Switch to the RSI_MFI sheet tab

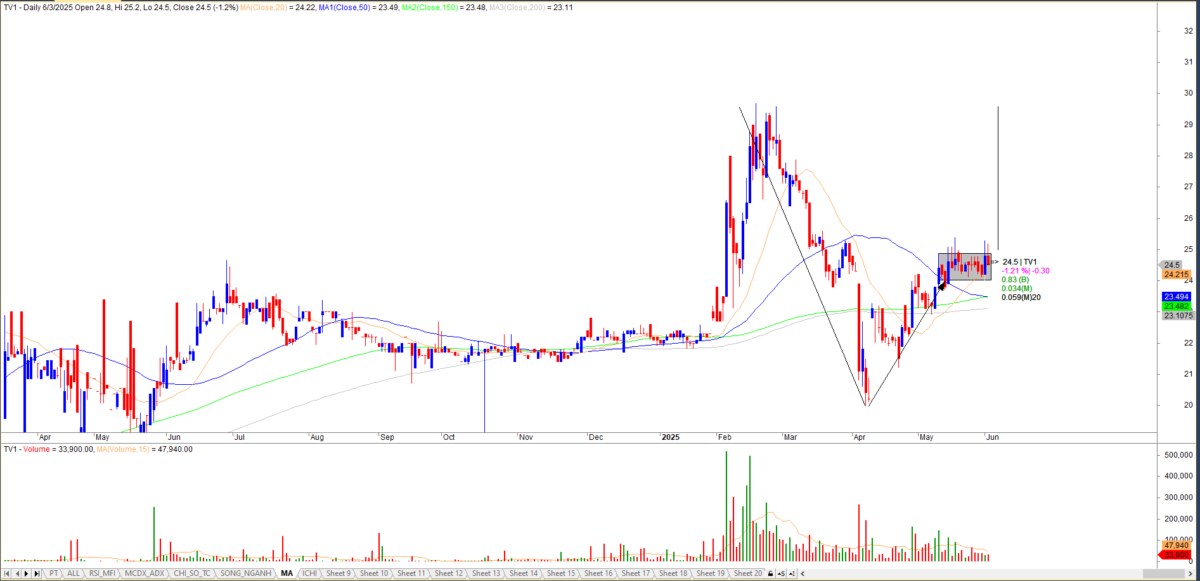tap(102, 573)
